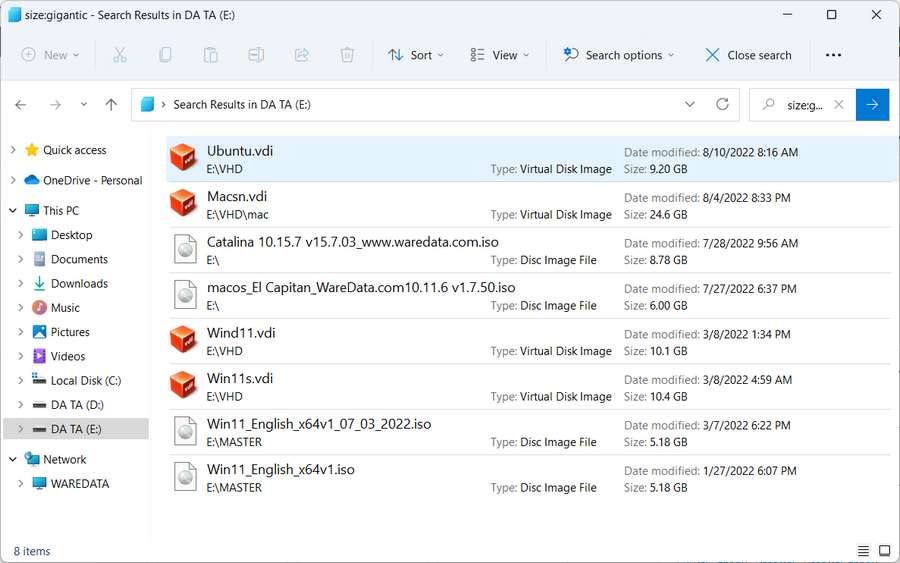Select the Macsn.vdi file name
This screenshot has height=563, width=900.
click(237, 196)
